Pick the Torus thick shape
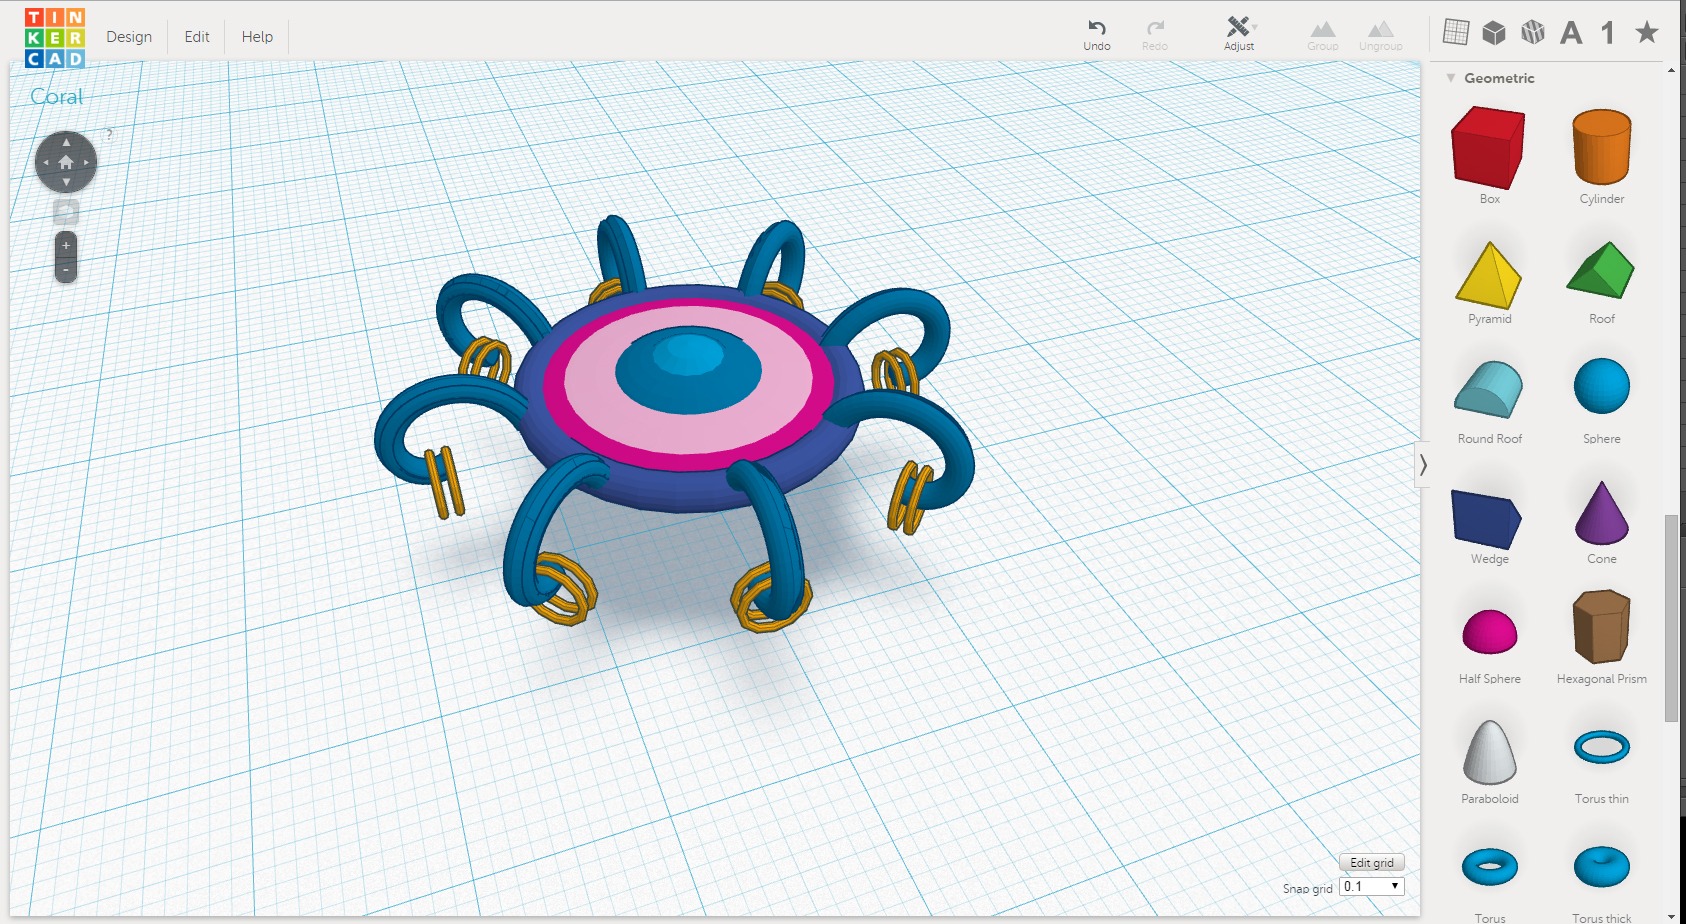The image size is (1686, 924). pyautogui.click(x=1602, y=867)
